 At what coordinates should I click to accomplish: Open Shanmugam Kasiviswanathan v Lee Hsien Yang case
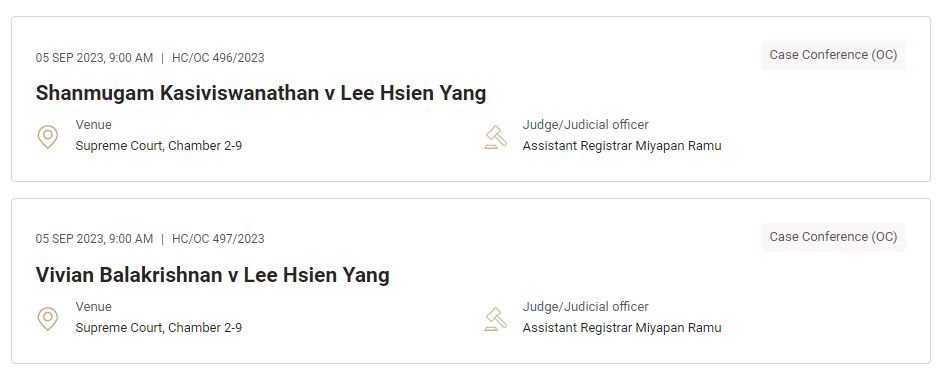pyautogui.click(x=261, y=93)
